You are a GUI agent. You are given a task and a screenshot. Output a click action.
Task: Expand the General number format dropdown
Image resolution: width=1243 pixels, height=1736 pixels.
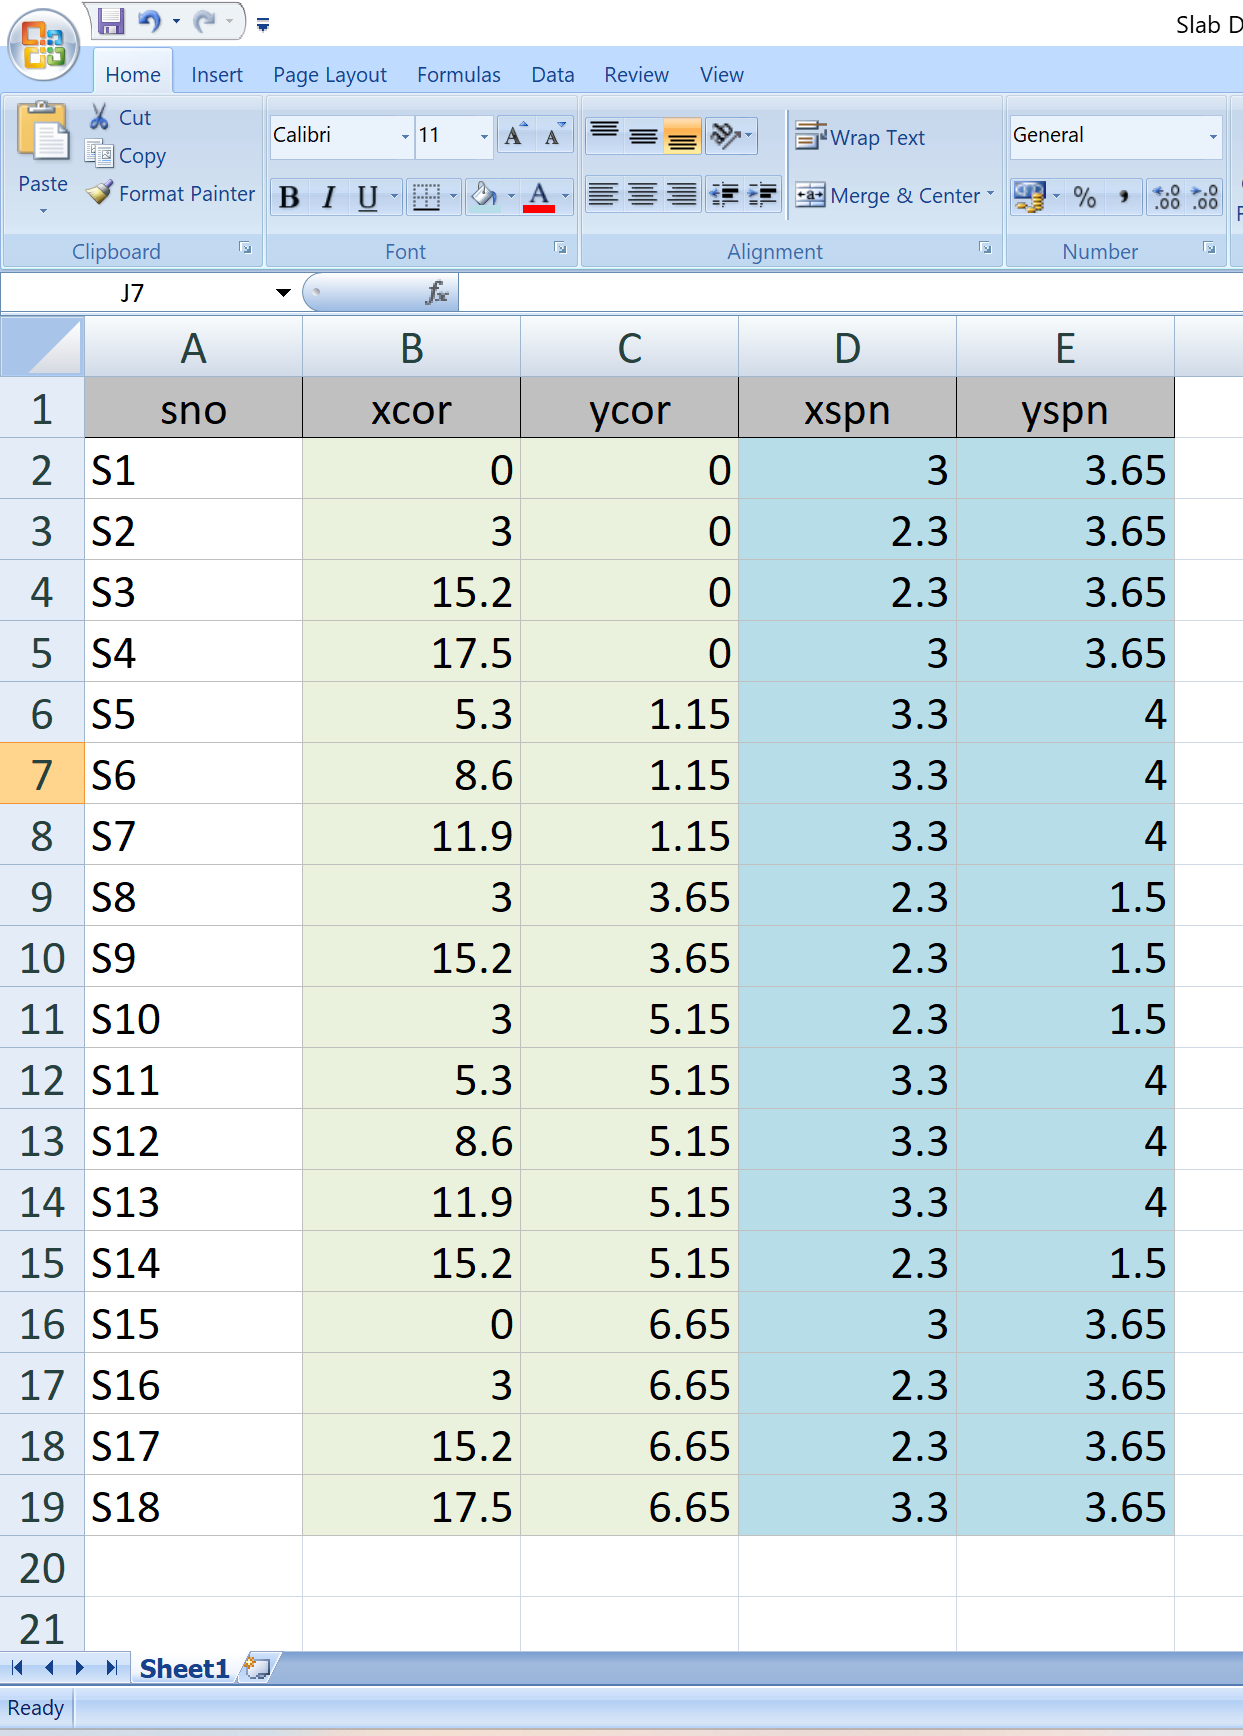[x=1213, y=136]
